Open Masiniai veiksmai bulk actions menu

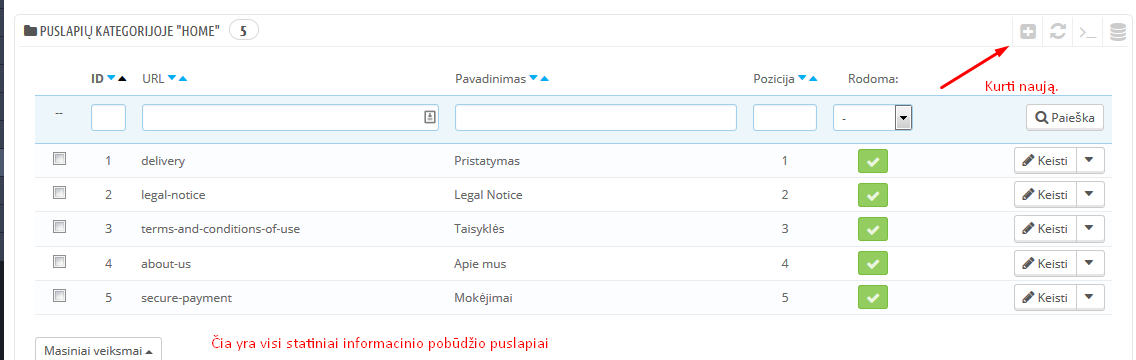[x=99, y=351]
